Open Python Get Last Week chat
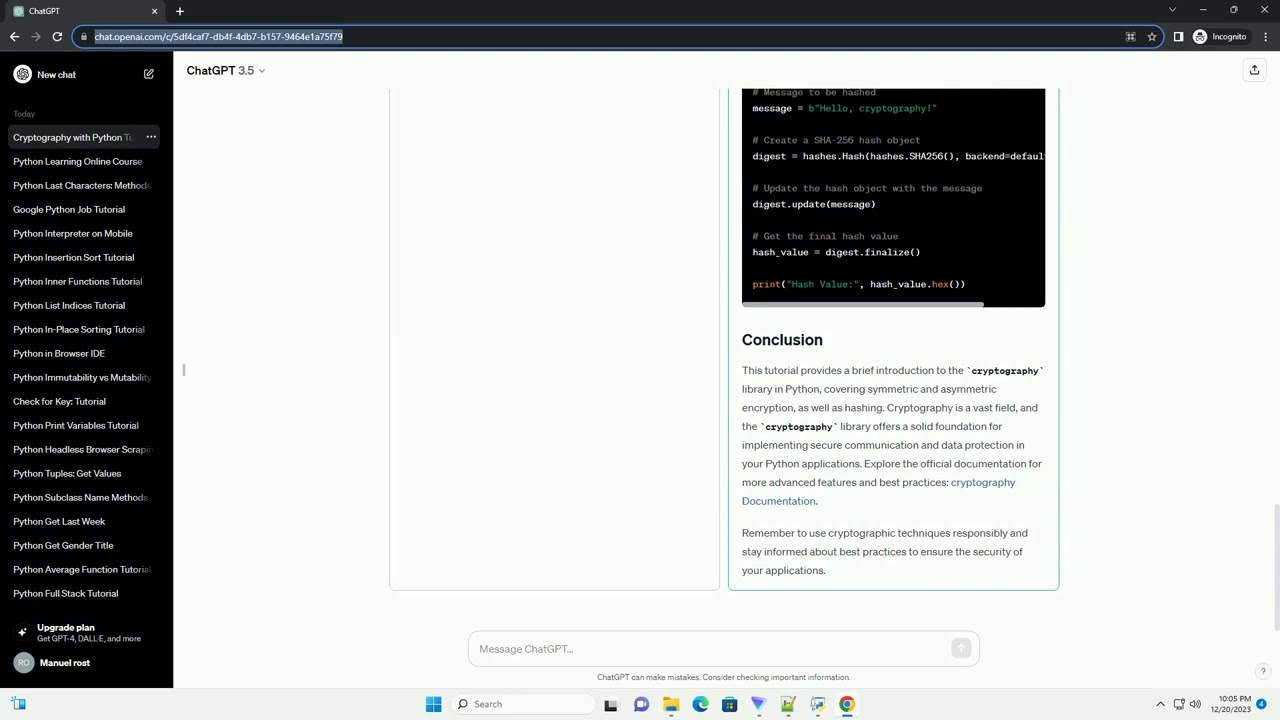The image size is (1280, 720). click(58, 521)
